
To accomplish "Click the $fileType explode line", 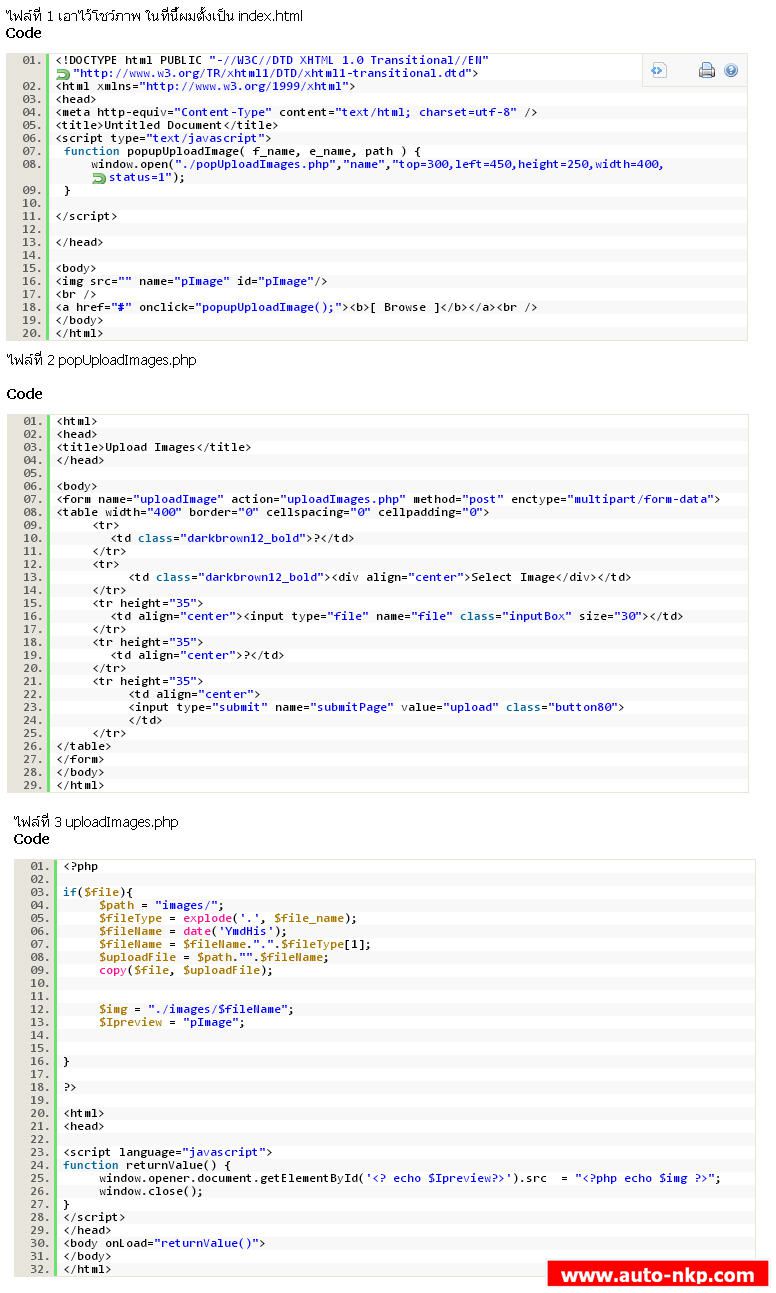I will pos(227,918).
